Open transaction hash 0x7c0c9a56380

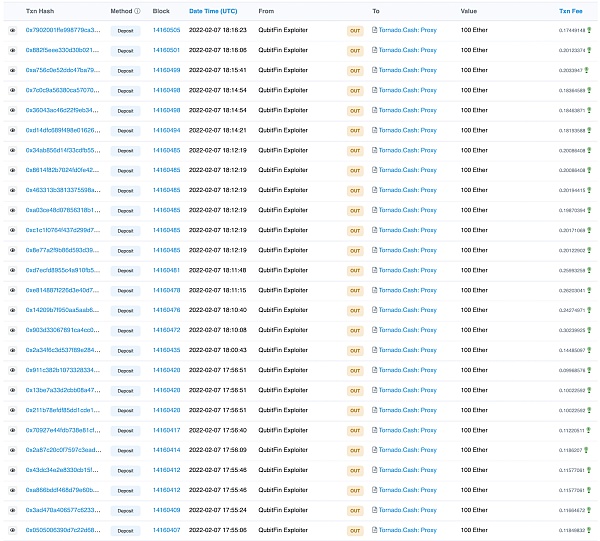[x=62, y=90]
